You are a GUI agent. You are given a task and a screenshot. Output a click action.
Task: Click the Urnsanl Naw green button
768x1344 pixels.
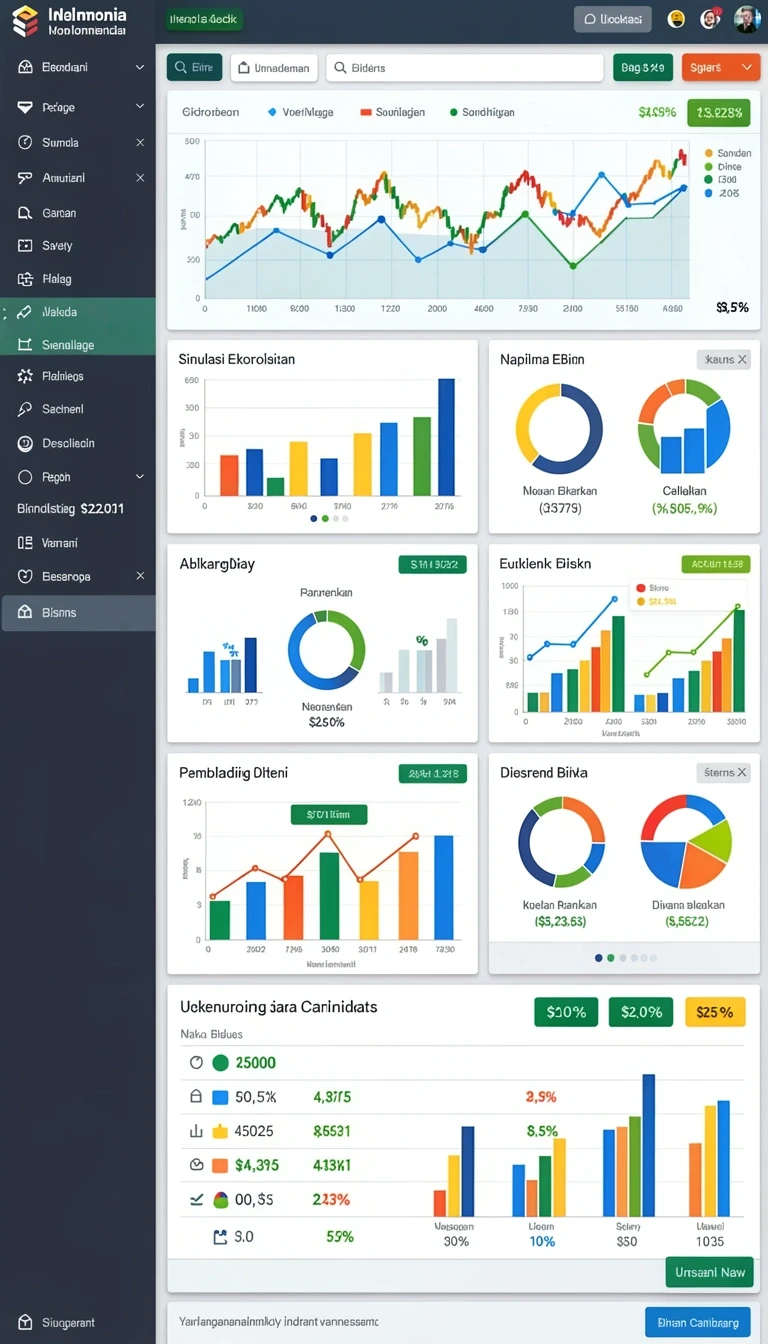709,1272
